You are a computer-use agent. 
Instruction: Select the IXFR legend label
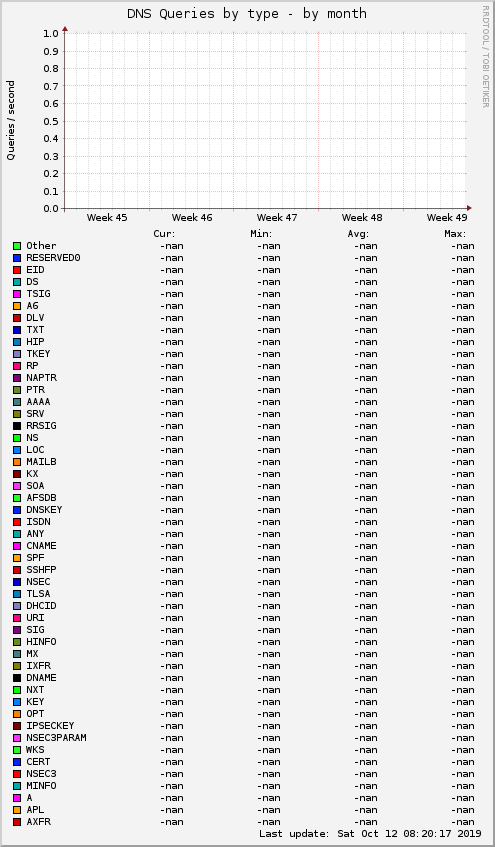(38, 666)
